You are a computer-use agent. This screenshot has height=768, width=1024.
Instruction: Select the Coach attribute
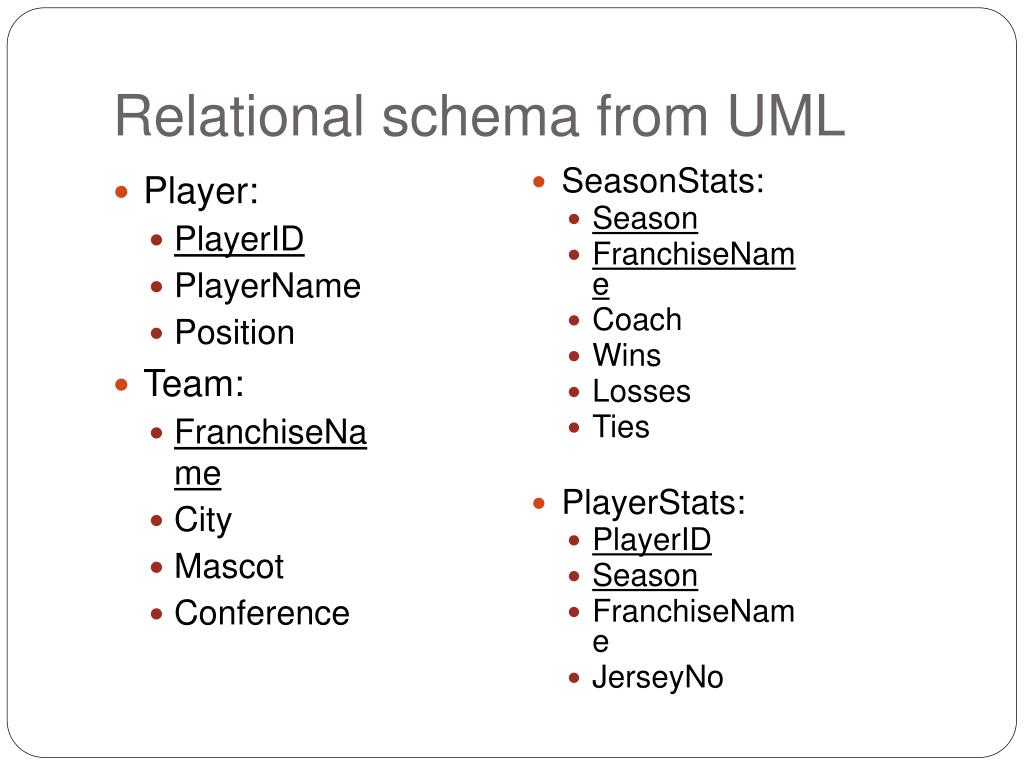(x=637, y=320)
